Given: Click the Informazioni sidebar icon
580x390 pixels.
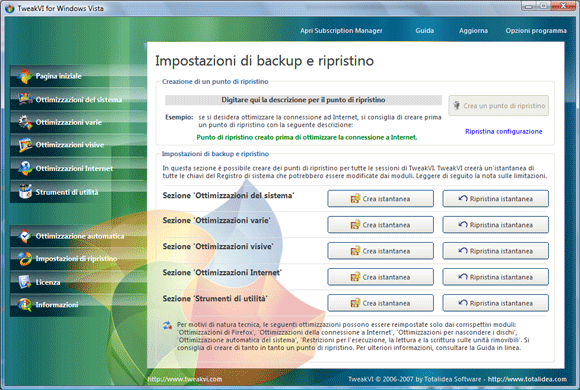Looking at the screenshot, I should click(25, 305).
